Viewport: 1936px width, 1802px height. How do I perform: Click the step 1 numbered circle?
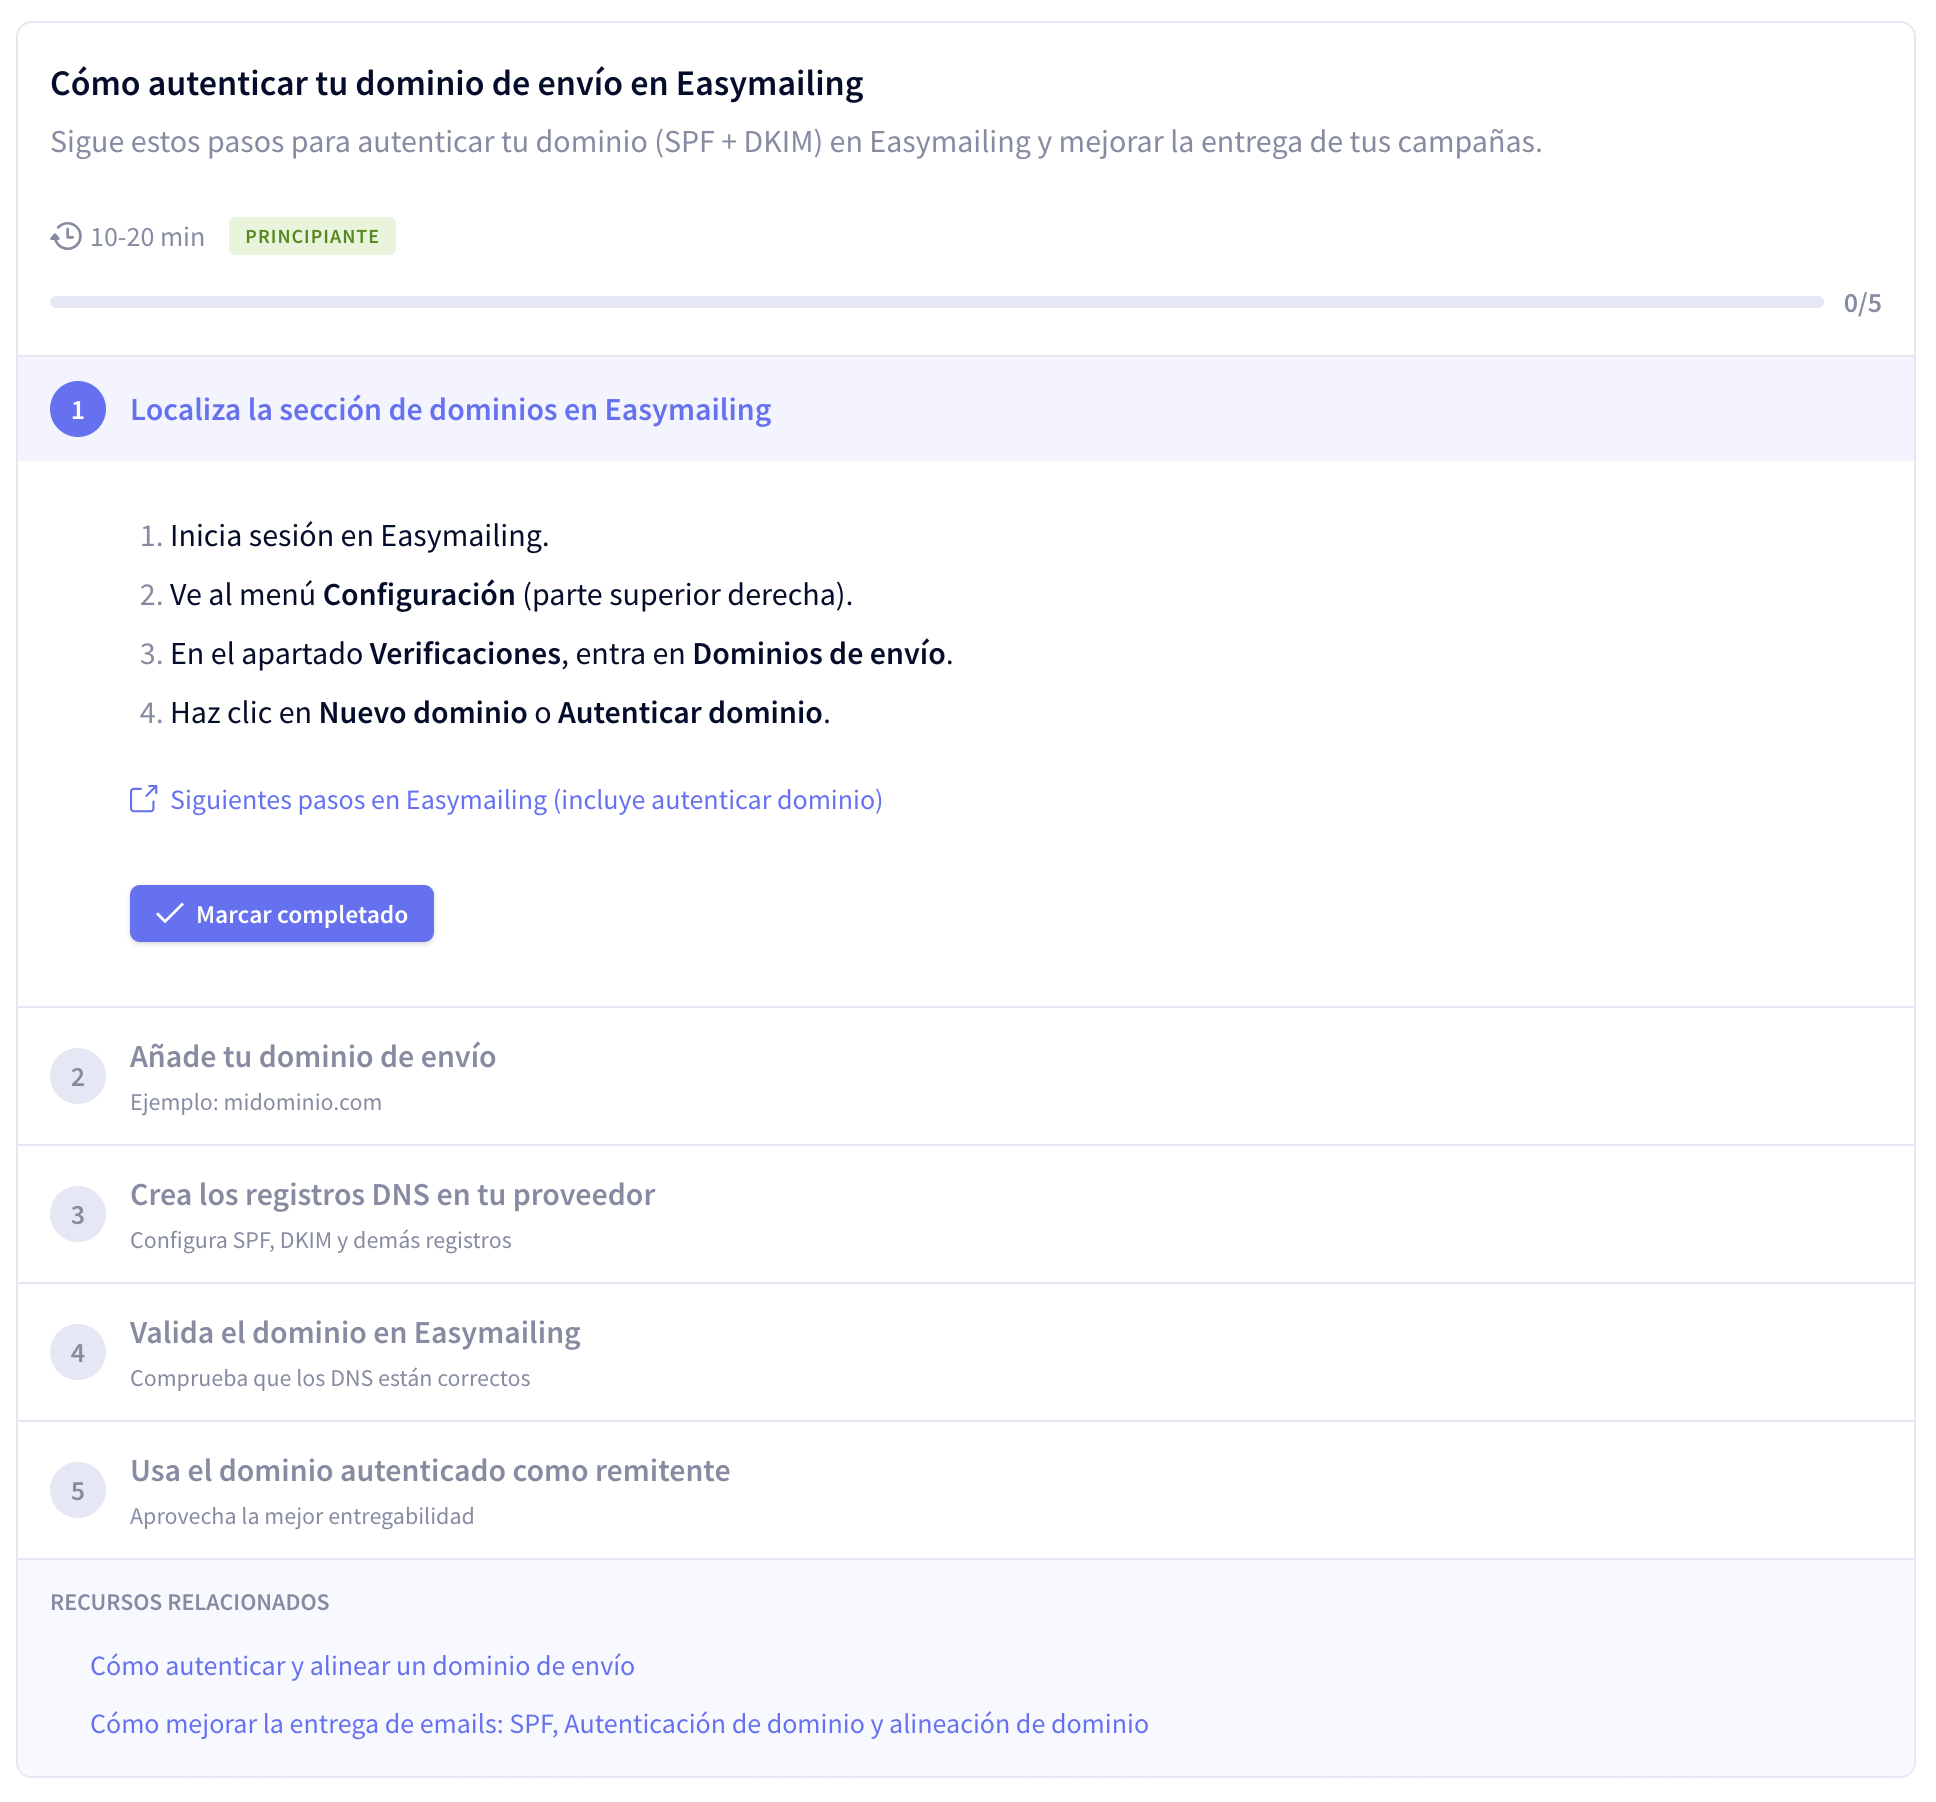(x=78, y=409)
